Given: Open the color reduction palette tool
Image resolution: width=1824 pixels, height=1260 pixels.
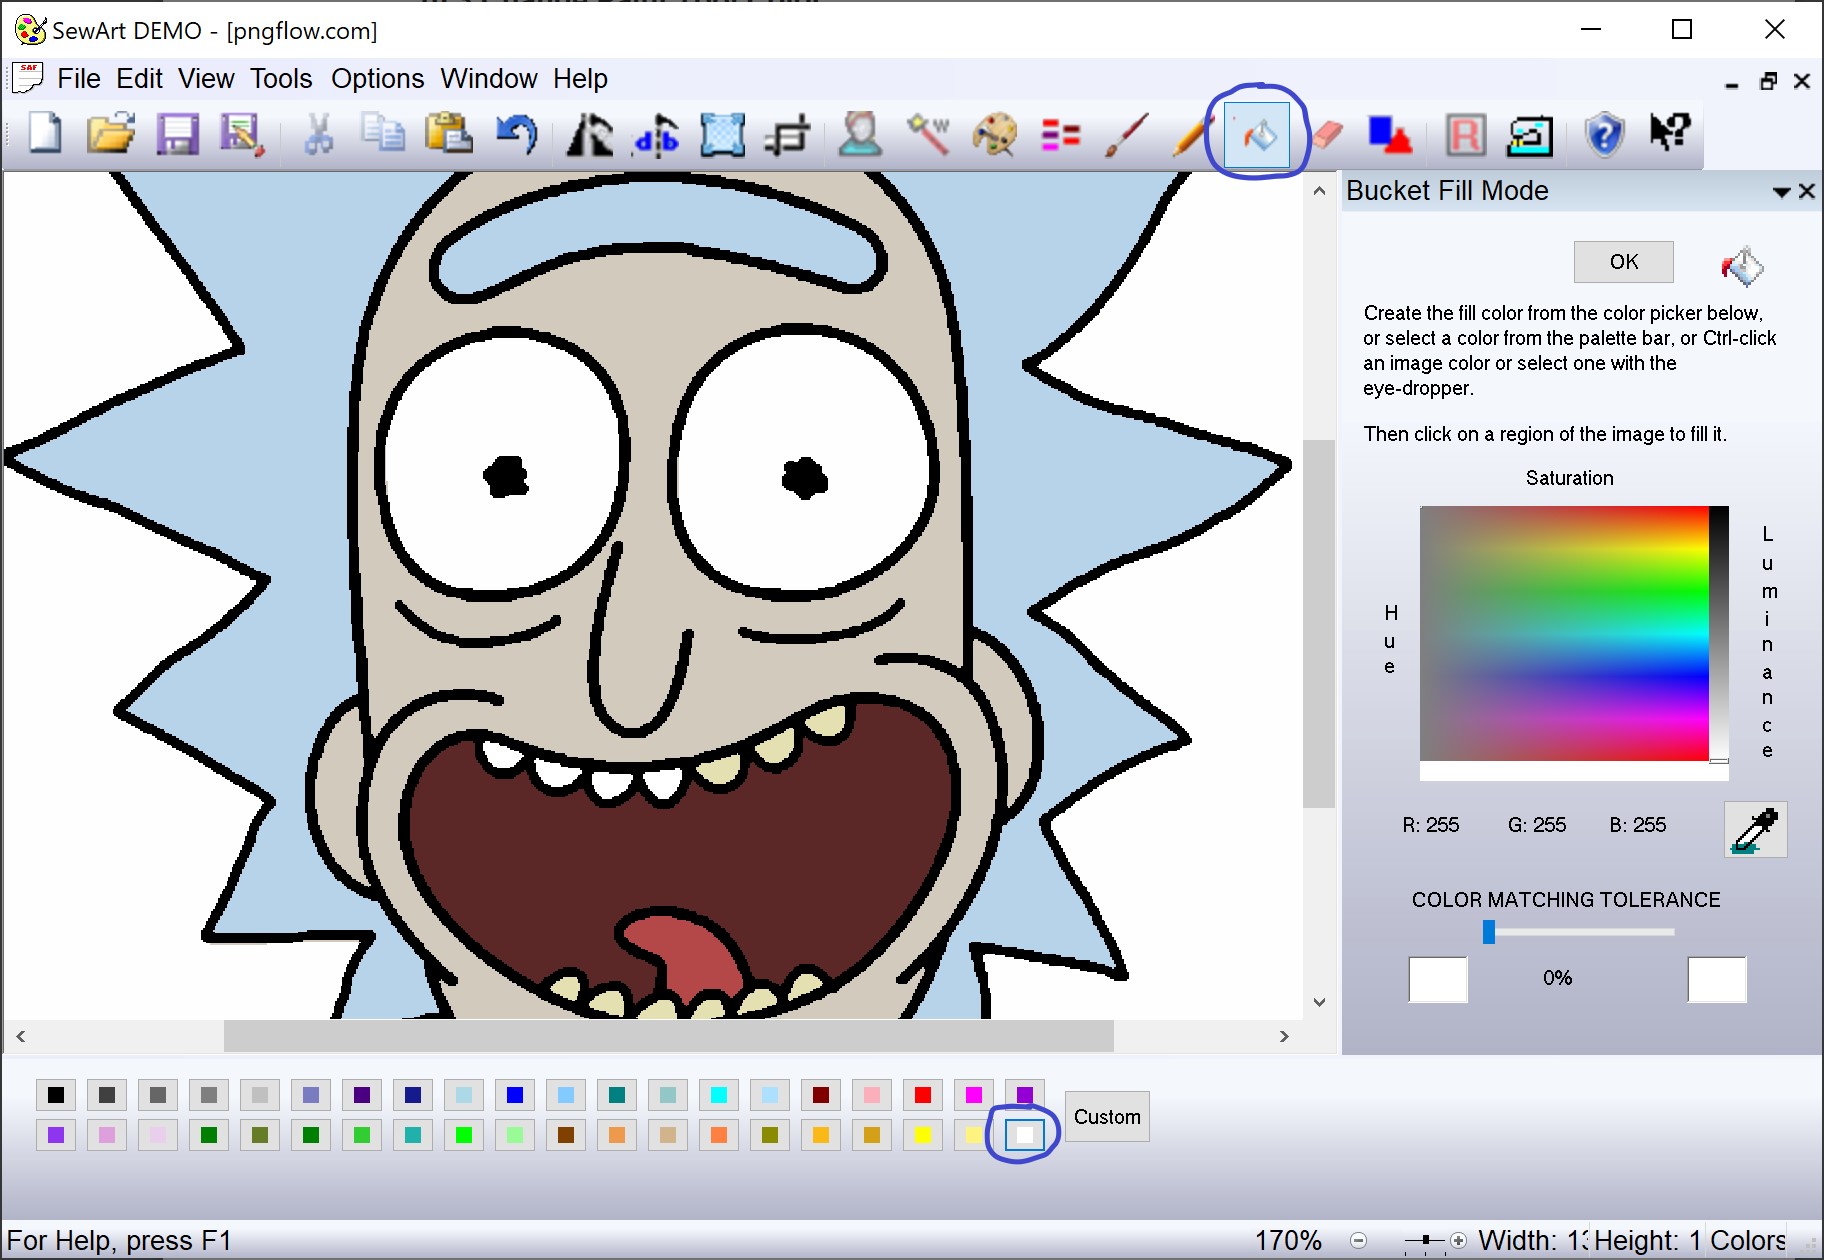Looking at the screenshot, I should [x=995, y=134].
